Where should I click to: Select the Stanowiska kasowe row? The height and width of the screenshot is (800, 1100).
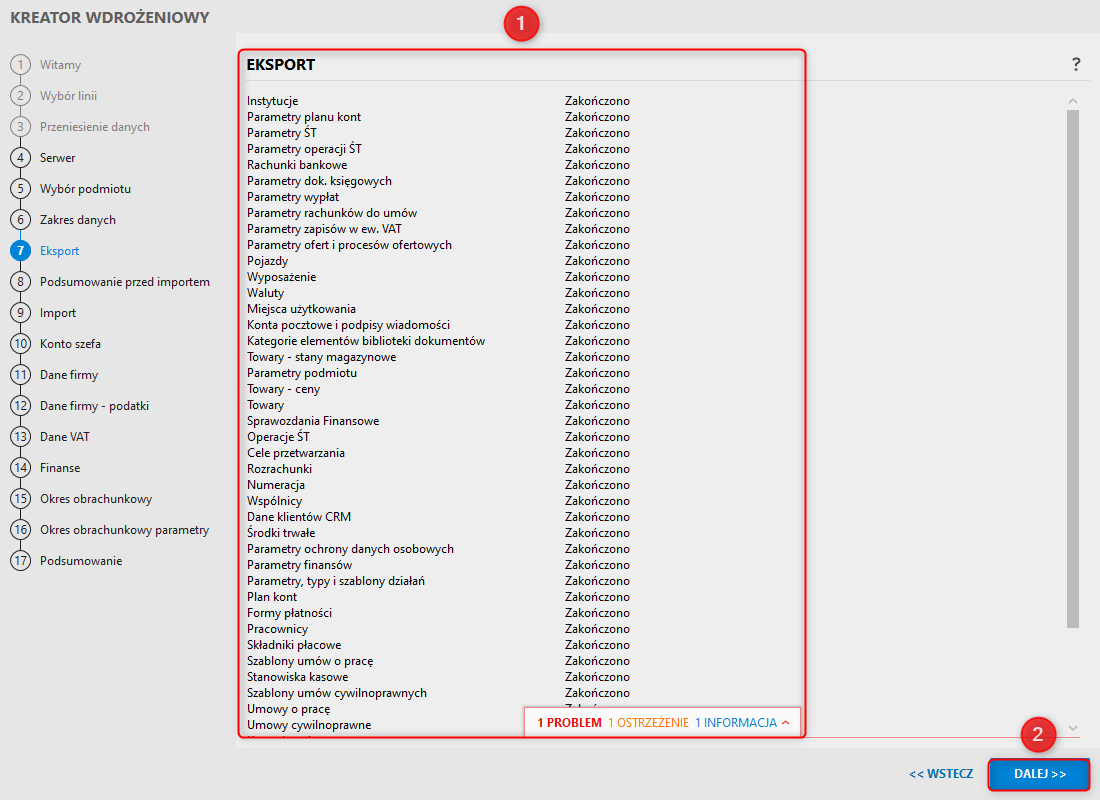tap(438, 676)
